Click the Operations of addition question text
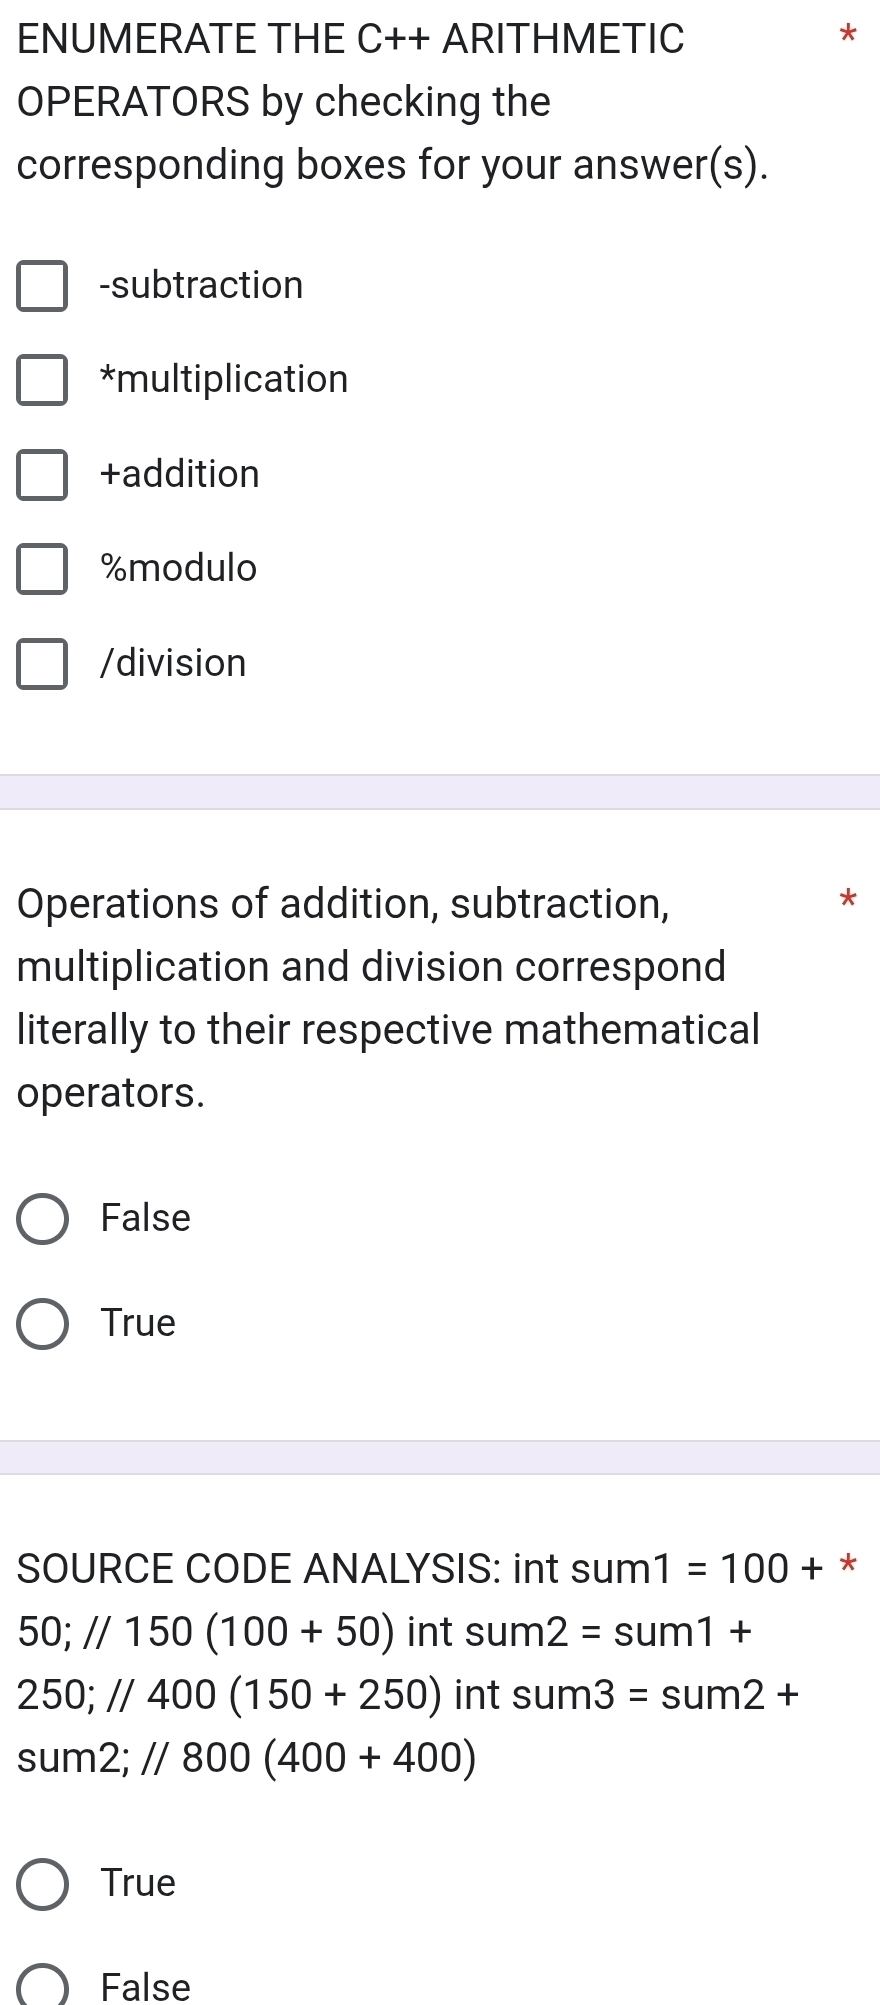Viewport: 880px width, 2005px height. 389,998
